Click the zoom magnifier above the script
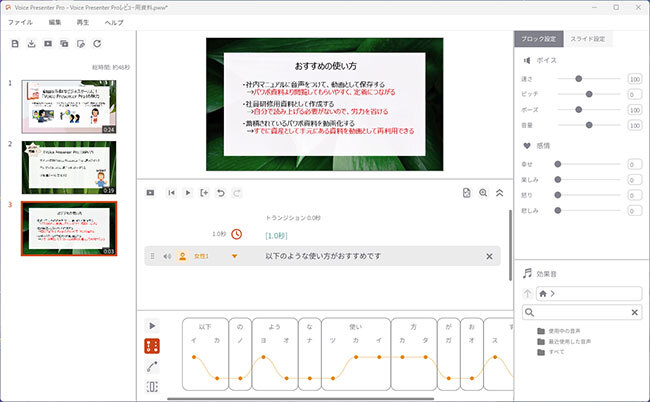650x402 pixels. pos(483,192)
